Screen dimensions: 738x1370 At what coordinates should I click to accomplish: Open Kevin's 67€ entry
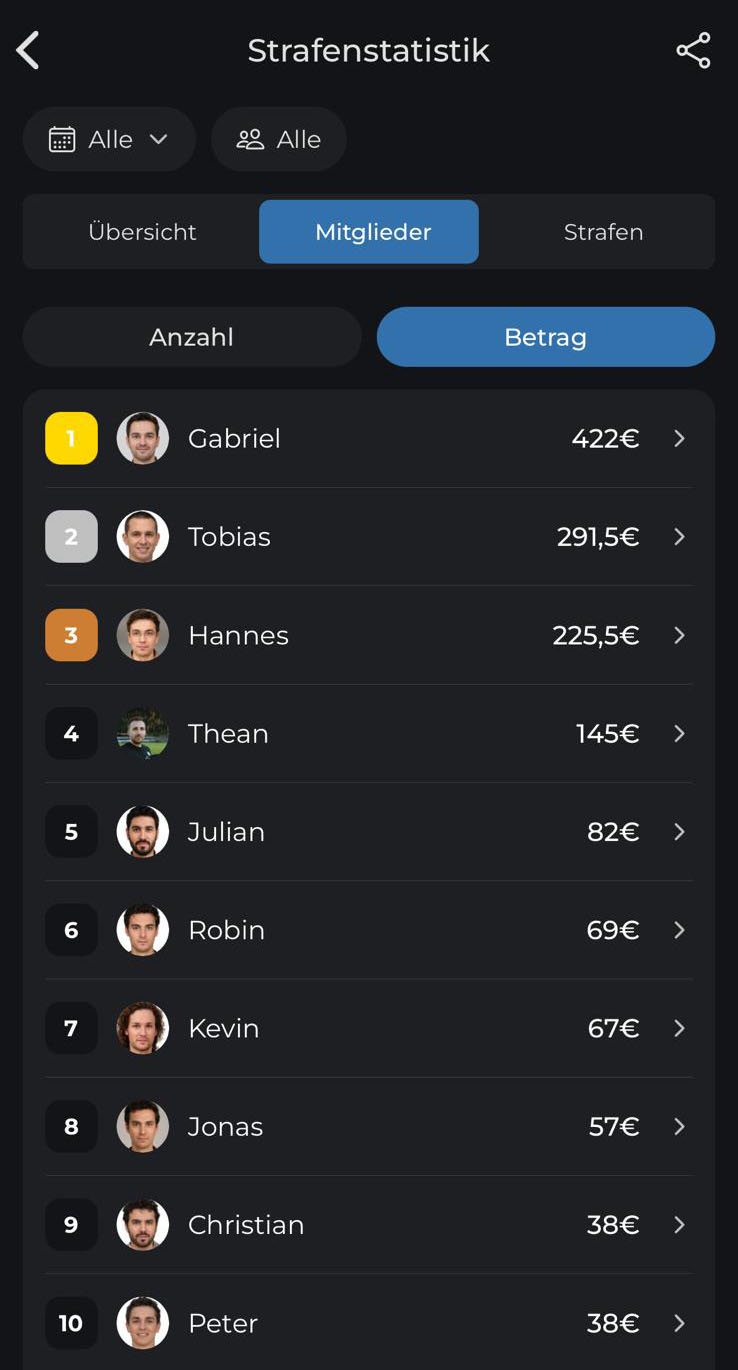tap(369, 1028)
